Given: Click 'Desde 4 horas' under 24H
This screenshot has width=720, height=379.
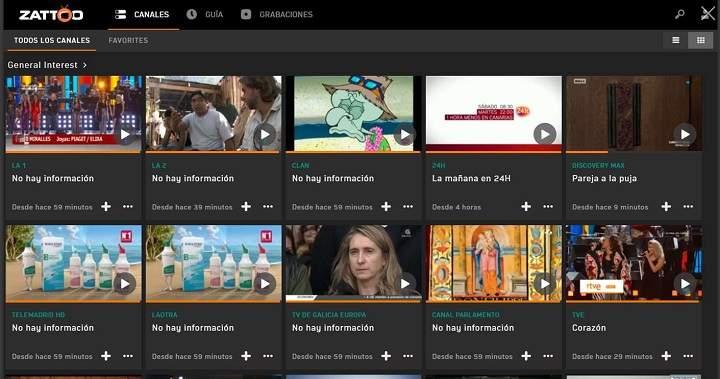Looking at the screenshot, I should (456, 207).
